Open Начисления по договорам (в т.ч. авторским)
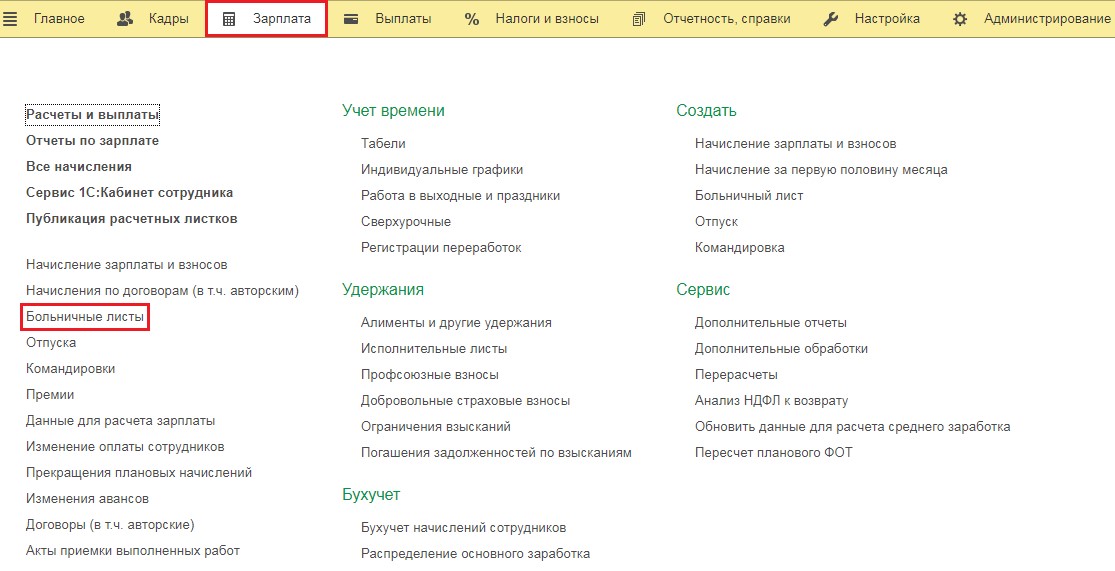Viewport: 1115px width, 571px height. click(162, 291)
